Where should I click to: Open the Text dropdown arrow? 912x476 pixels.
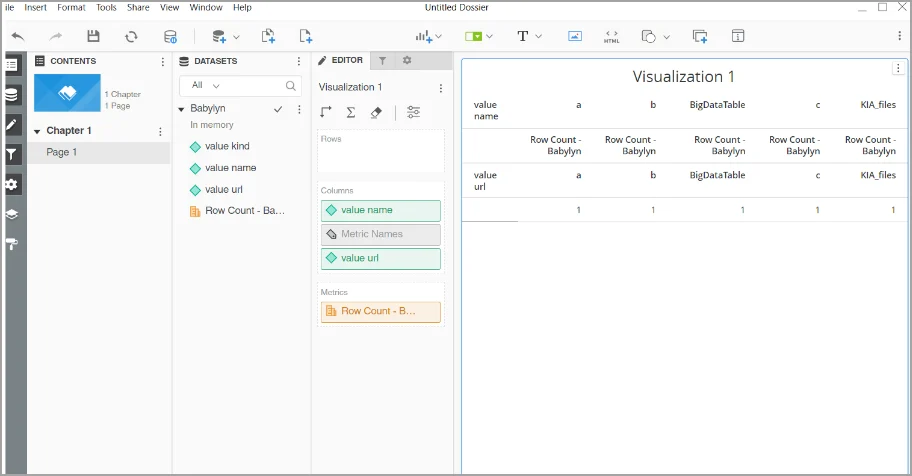[x=539, y=36]
